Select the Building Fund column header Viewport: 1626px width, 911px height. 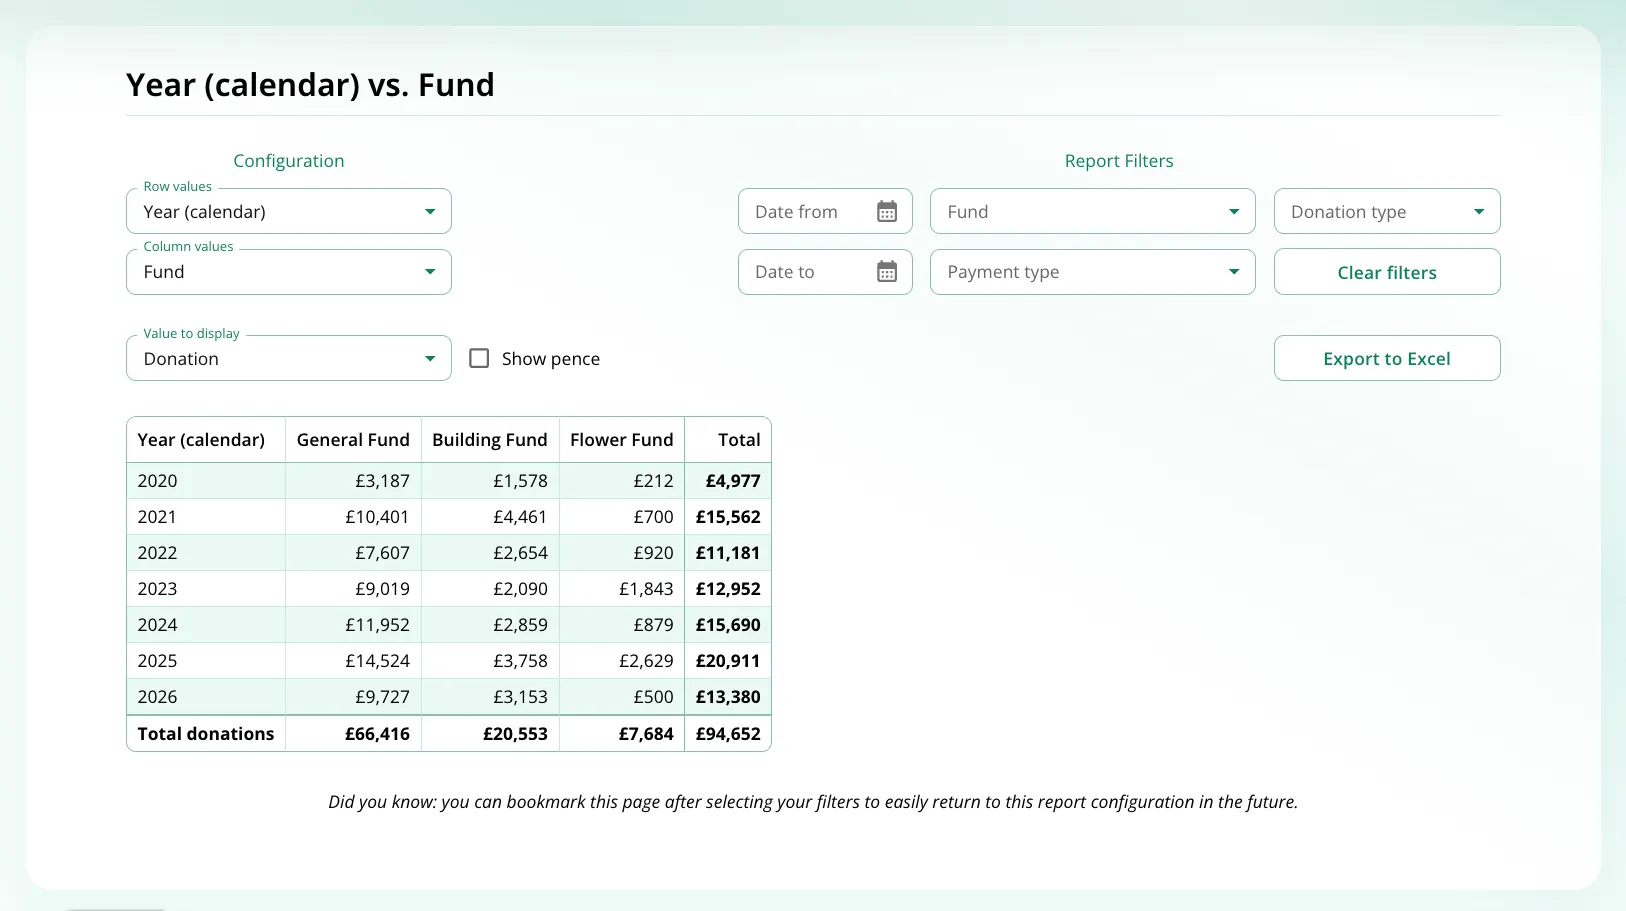(x=490, y=440)
